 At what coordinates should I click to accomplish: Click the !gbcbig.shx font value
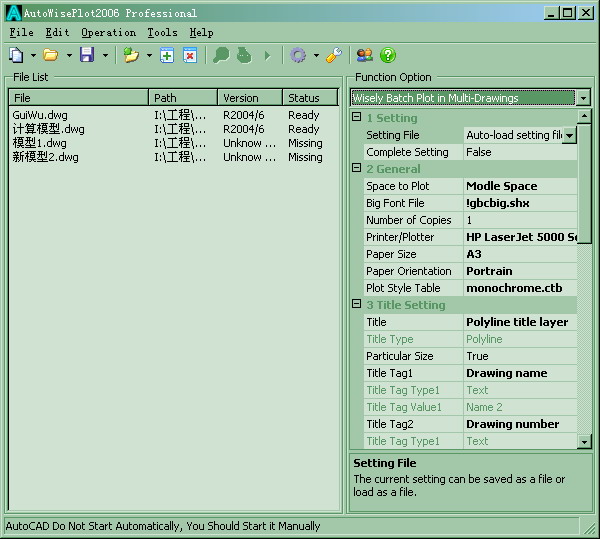(520, 203)
